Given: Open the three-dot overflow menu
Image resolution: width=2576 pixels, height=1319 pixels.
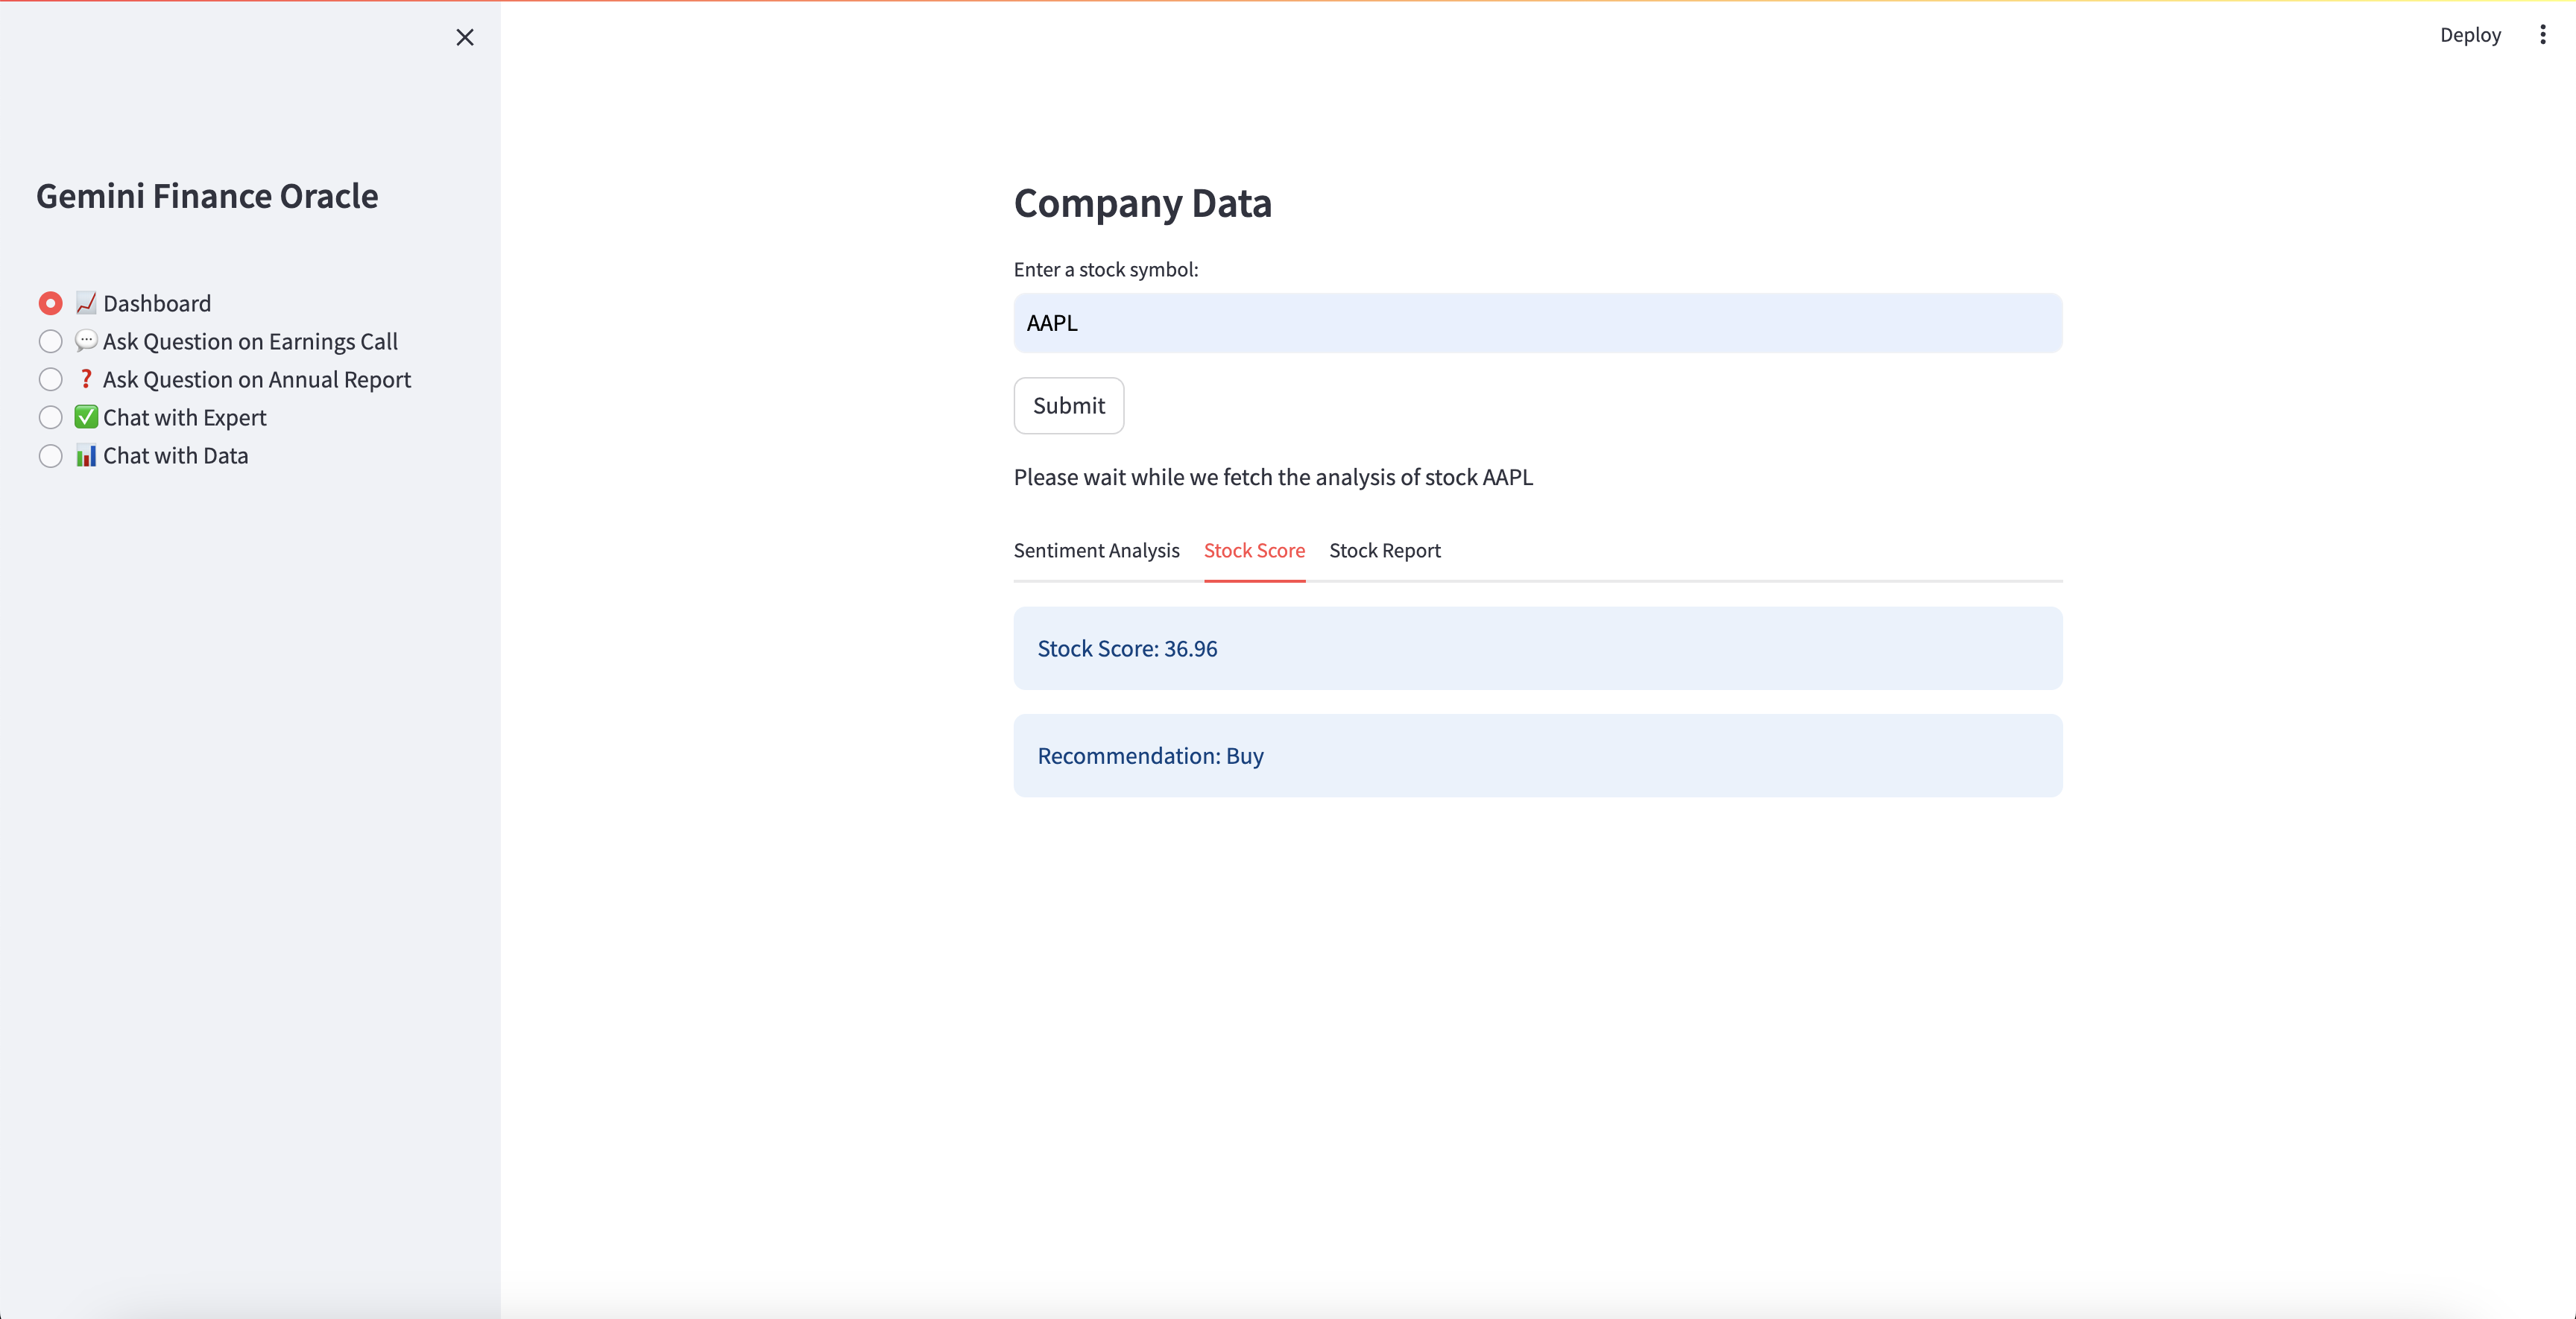Looking at the screenshot, I should coord(2543,34).
